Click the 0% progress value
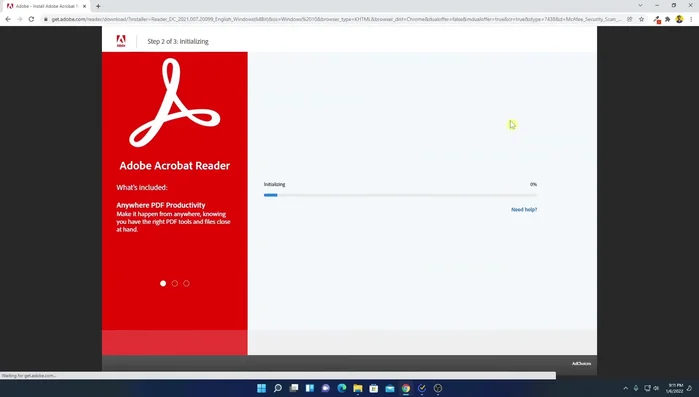Screen dimensions: 699x397 (533, 184)
